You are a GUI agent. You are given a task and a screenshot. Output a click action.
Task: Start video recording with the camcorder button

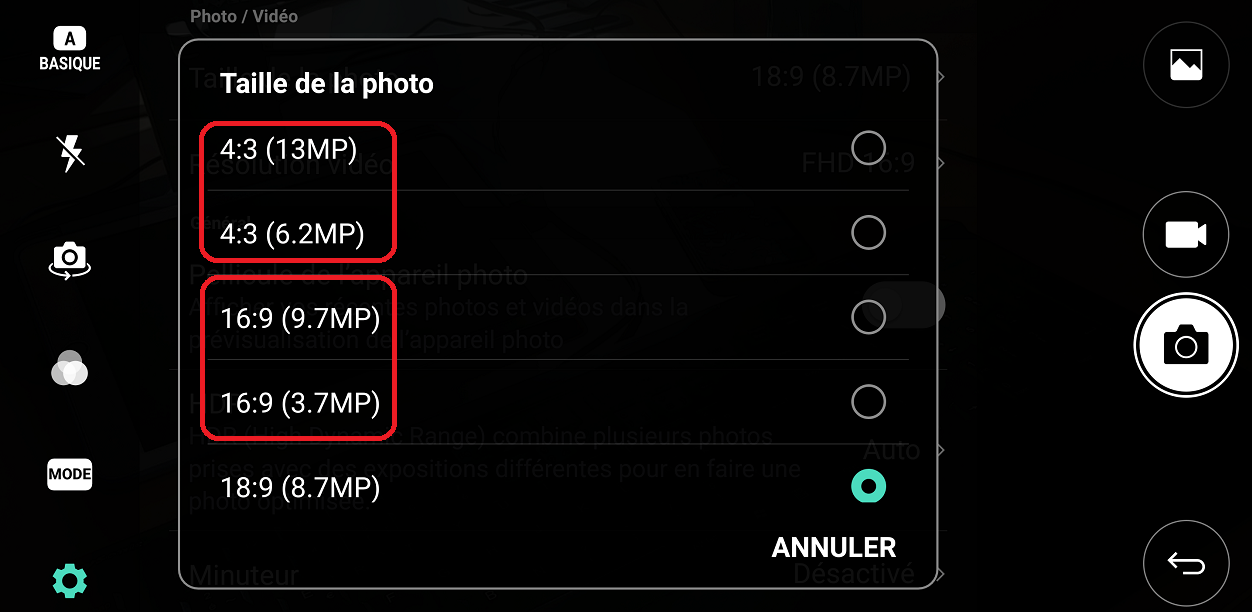(x=1186, y=235)
